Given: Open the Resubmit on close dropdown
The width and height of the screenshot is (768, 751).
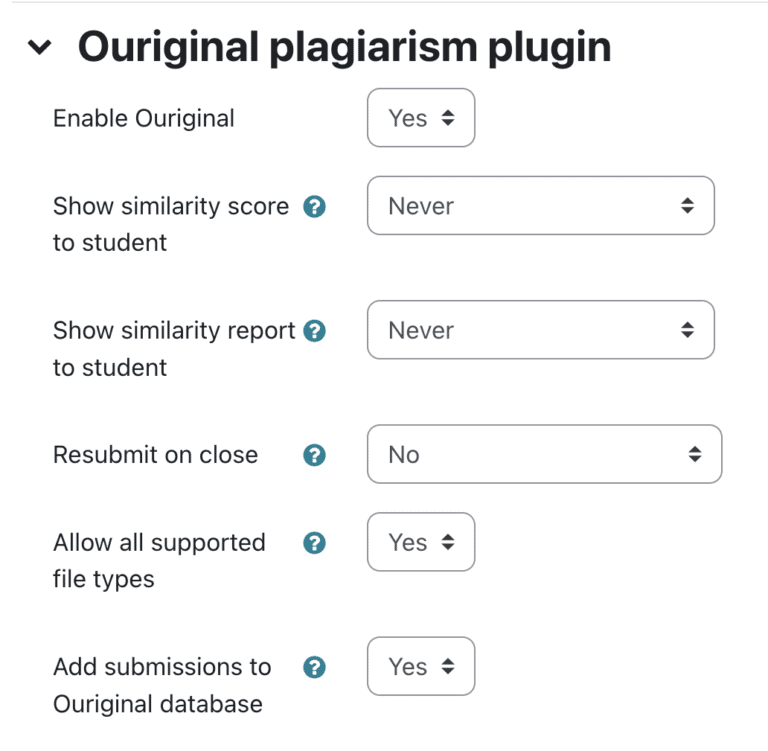Looking at the screenshot, I should [x=544, y=454].
